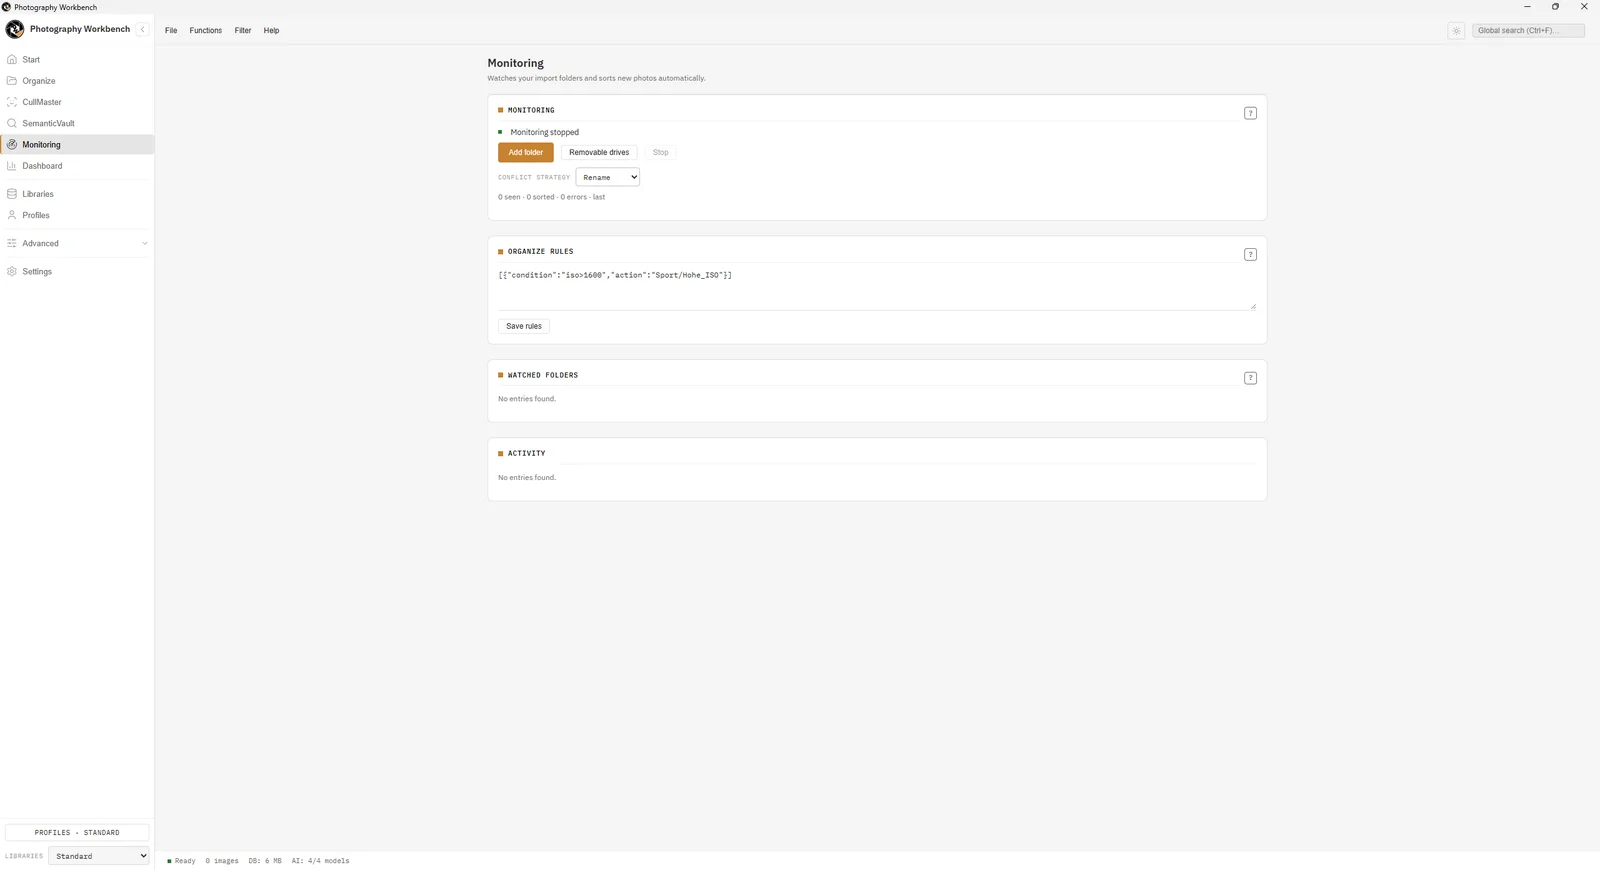Open help for Watched Folders panel

pyautogui.click(x=1250, y=378)
